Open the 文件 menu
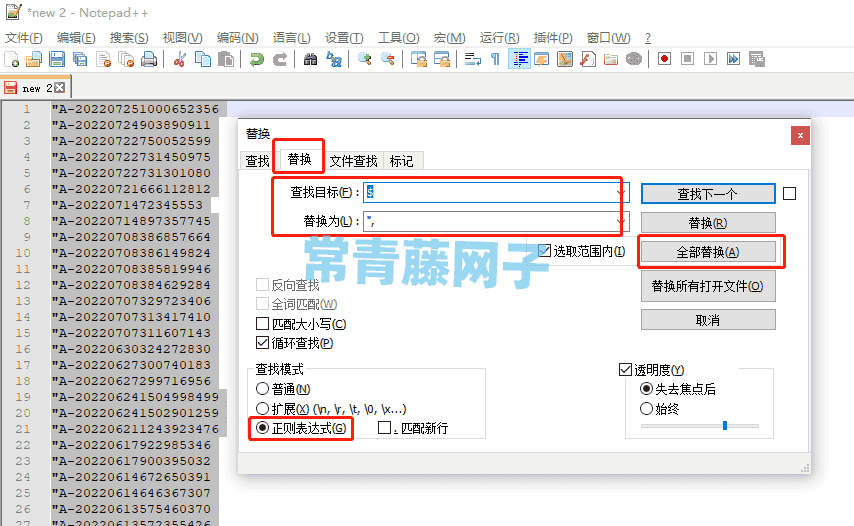The image size is (854, 526). click(x=23, y=38)
